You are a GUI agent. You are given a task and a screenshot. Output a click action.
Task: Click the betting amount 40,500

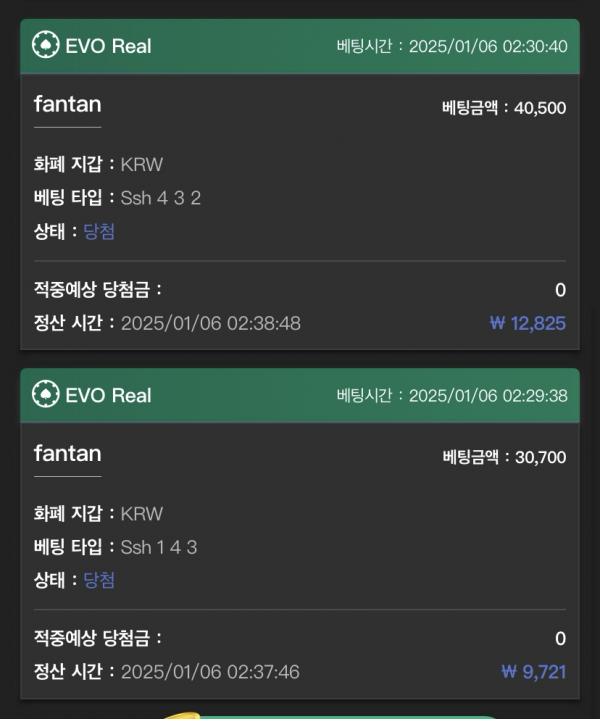[539, 108]
